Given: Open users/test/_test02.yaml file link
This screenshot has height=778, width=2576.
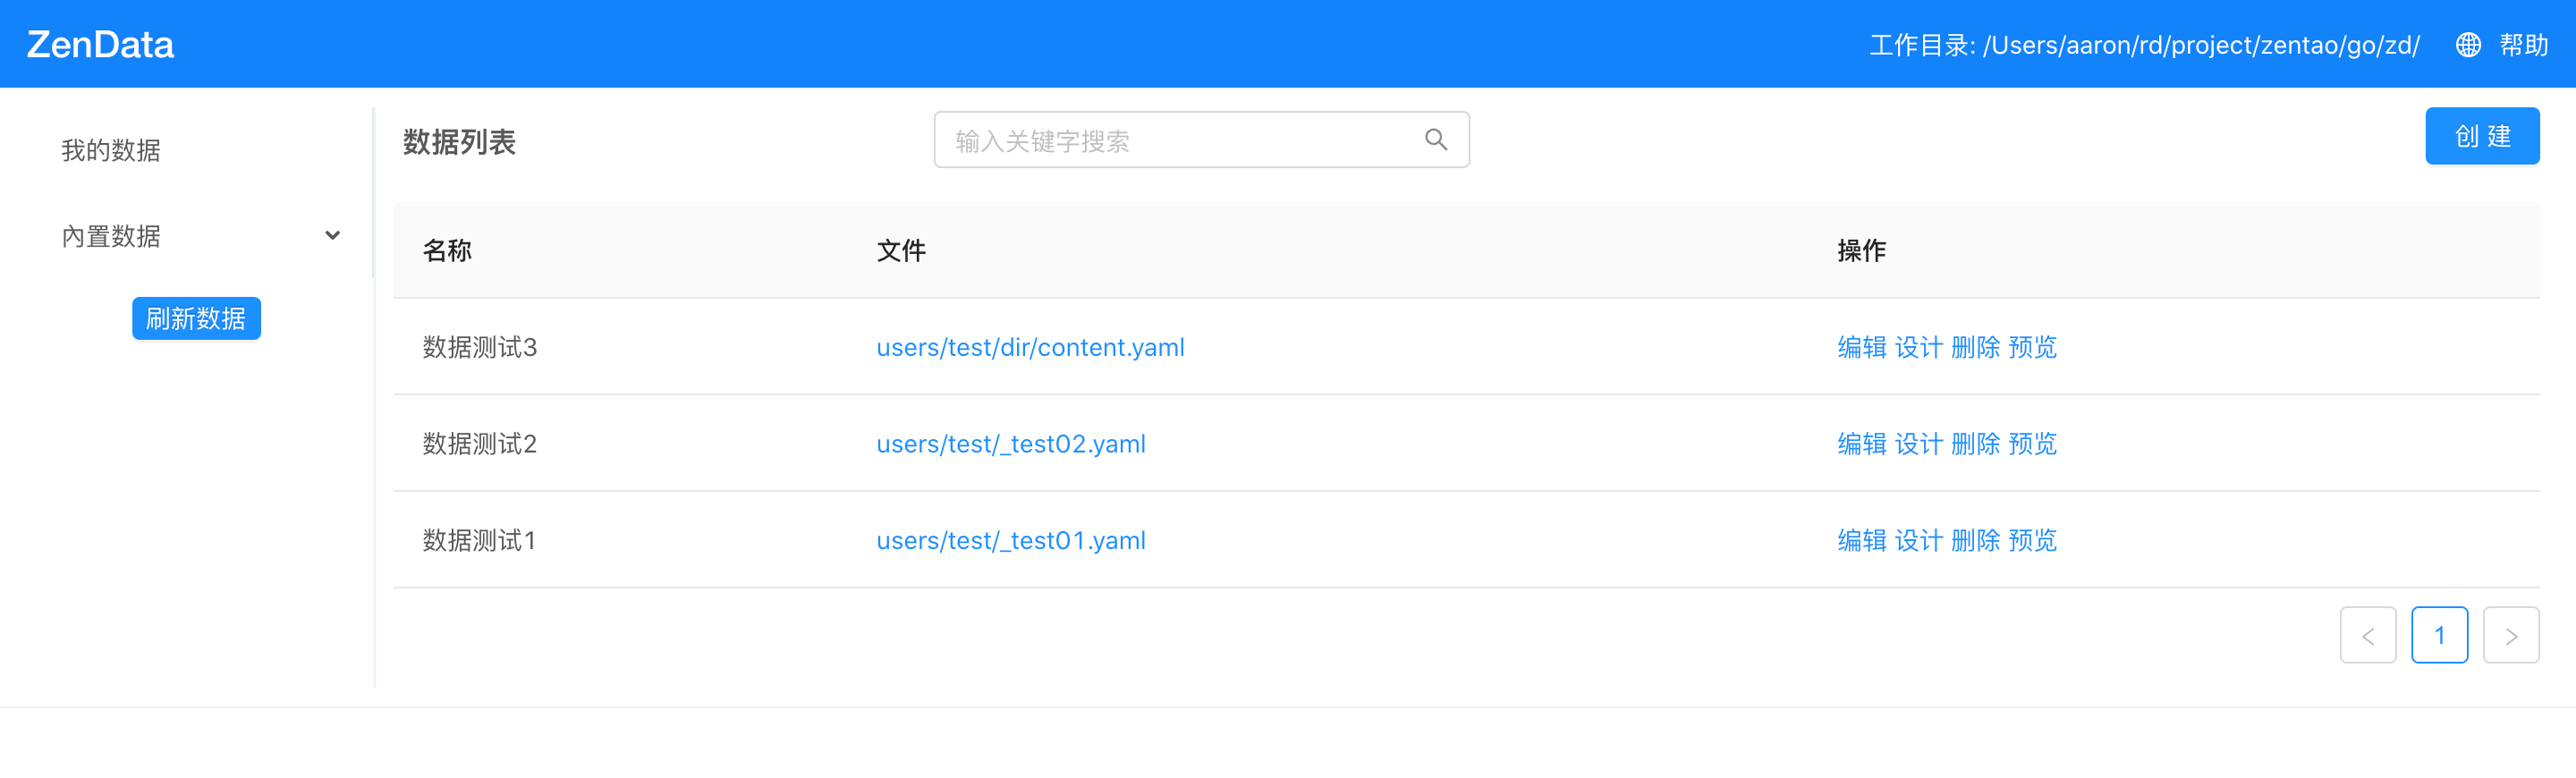Looking at the screenshot, I should pyautogui.click(x=1010, y=444).
